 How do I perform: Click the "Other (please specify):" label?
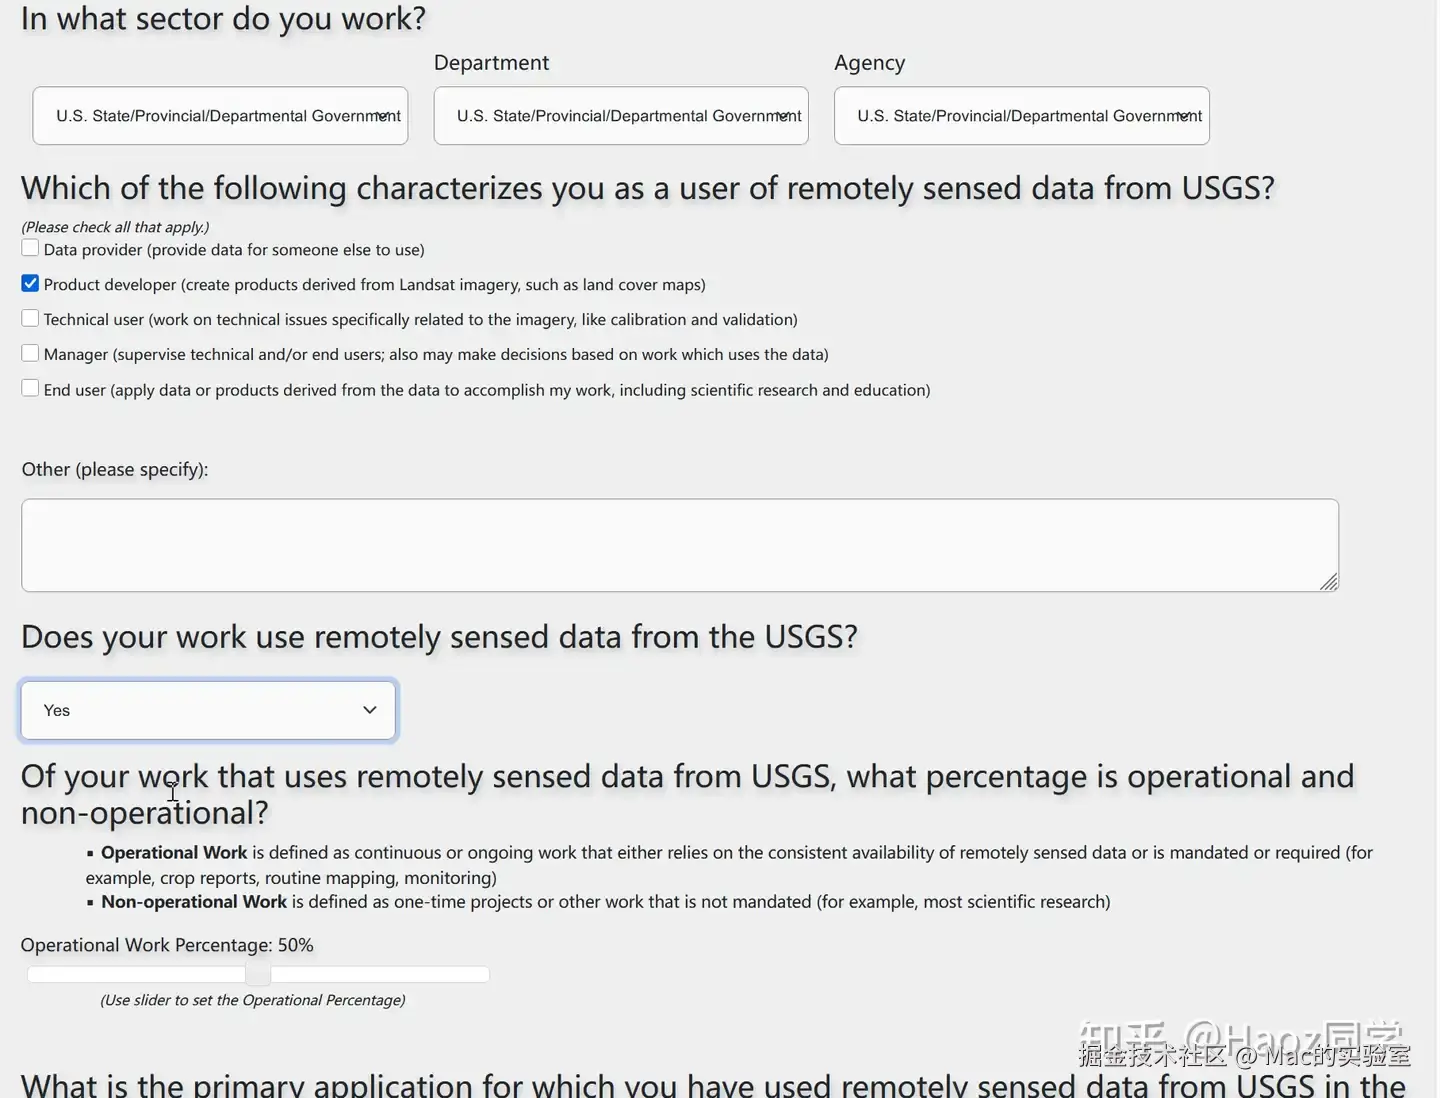[x=115, y=469]
